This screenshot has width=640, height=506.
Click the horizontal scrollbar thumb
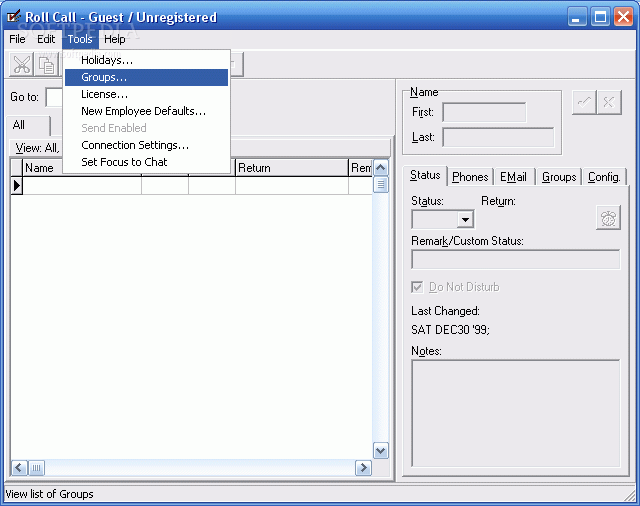tap(36, 468)
